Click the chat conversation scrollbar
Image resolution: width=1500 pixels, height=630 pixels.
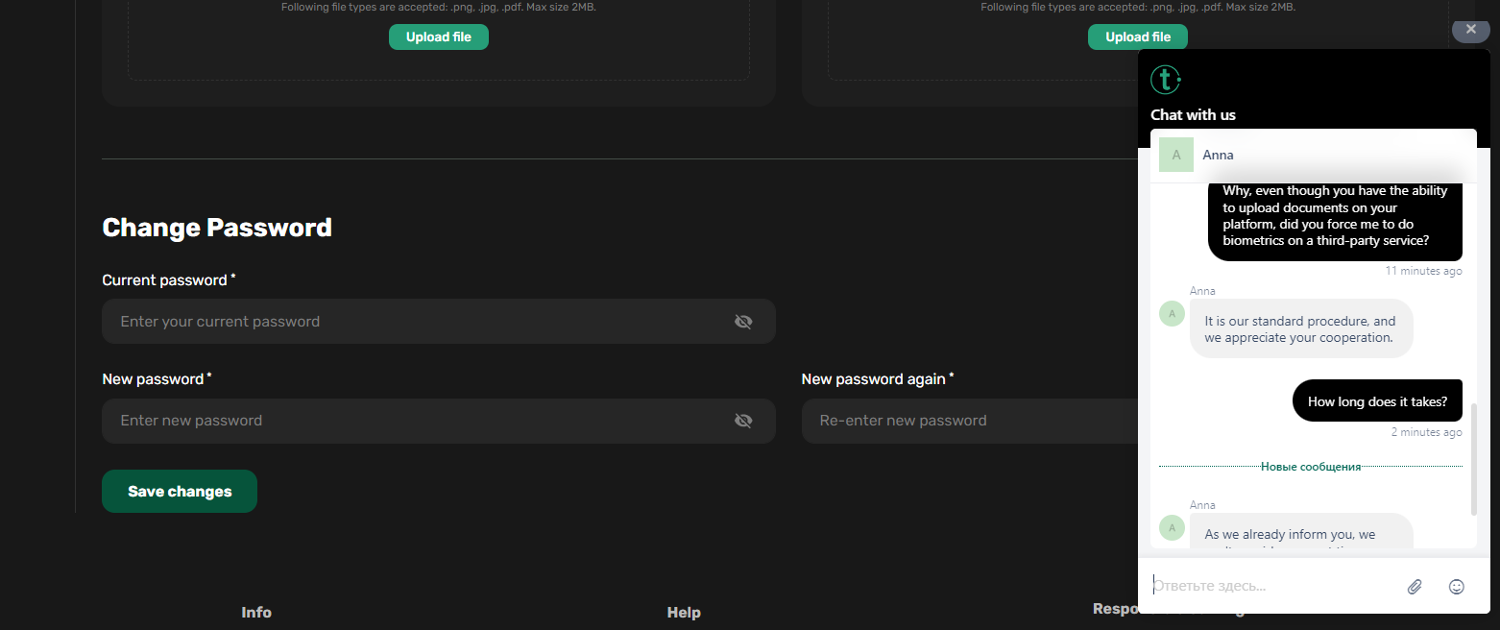(x=1473, y=460)
